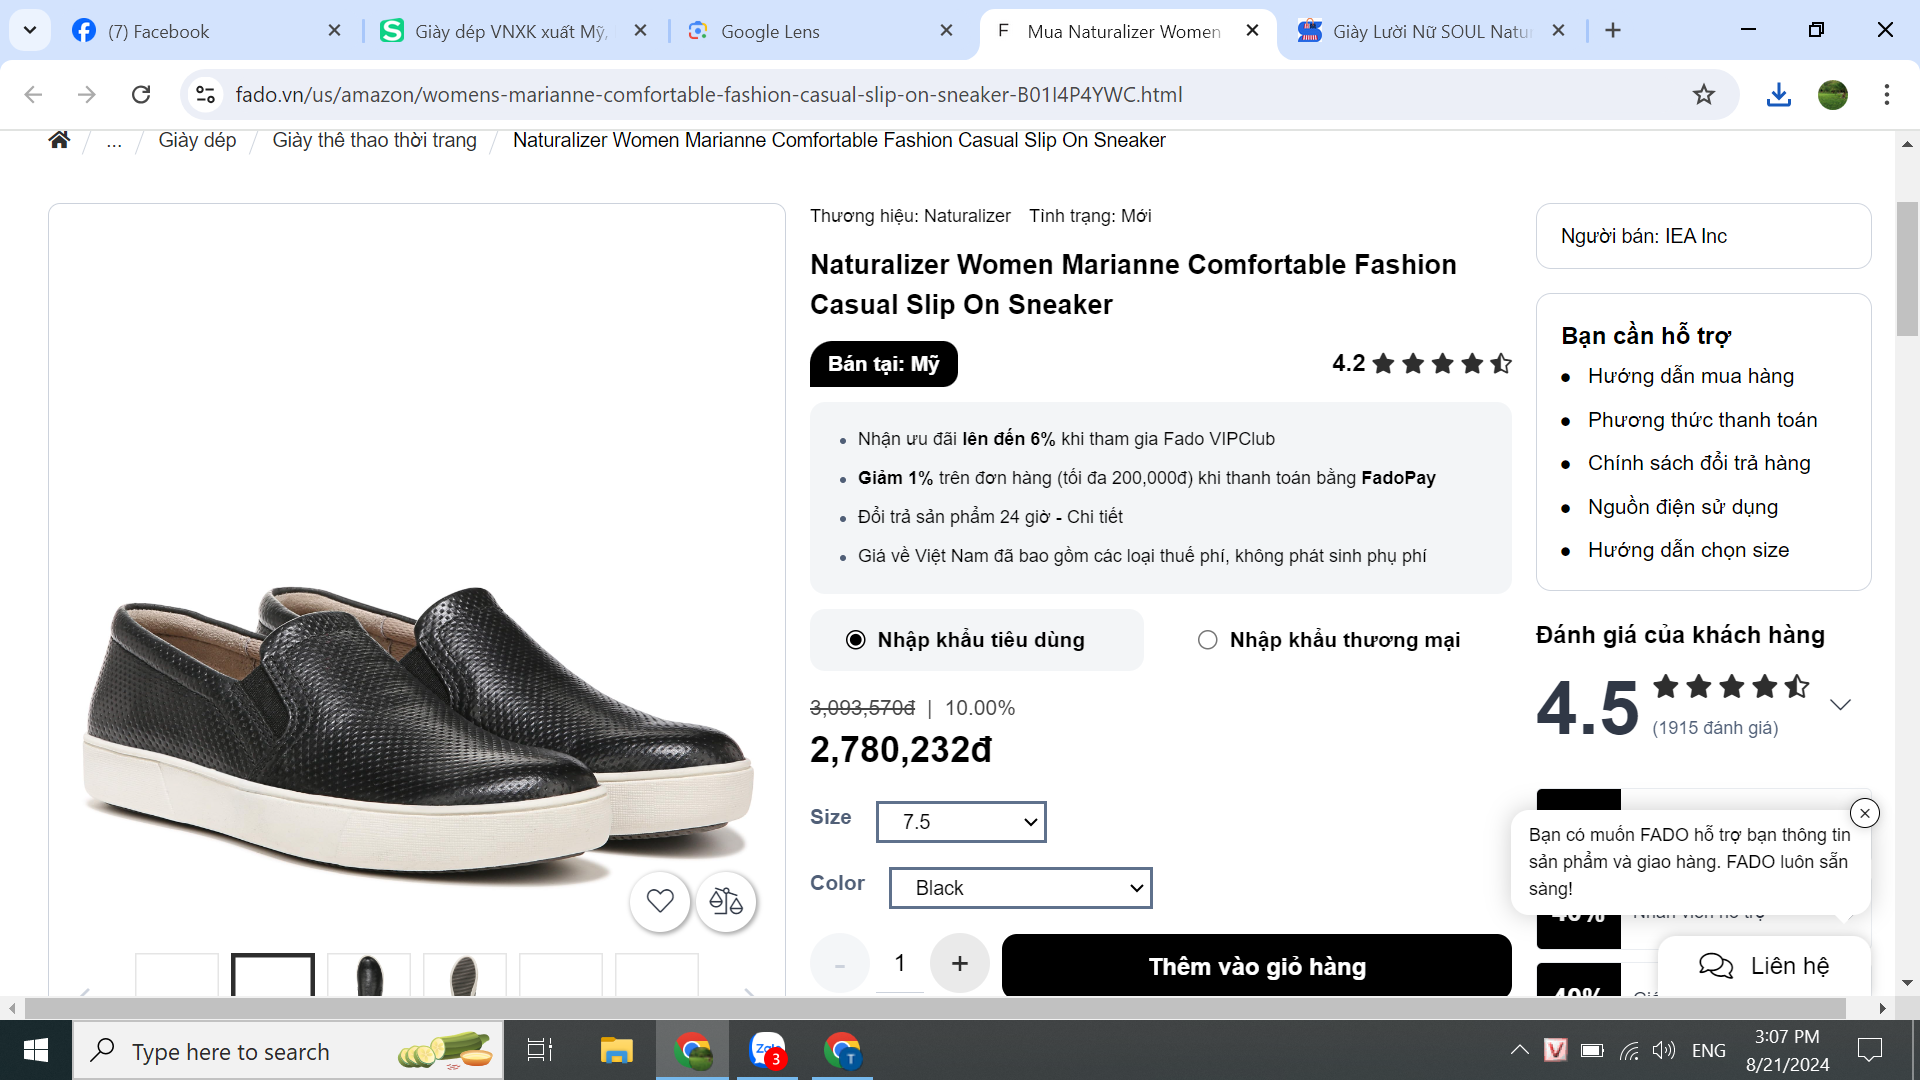Close the FADO support popup
The height and width of the screenshot is (1080, 1920).
(x=1864, y=813)
